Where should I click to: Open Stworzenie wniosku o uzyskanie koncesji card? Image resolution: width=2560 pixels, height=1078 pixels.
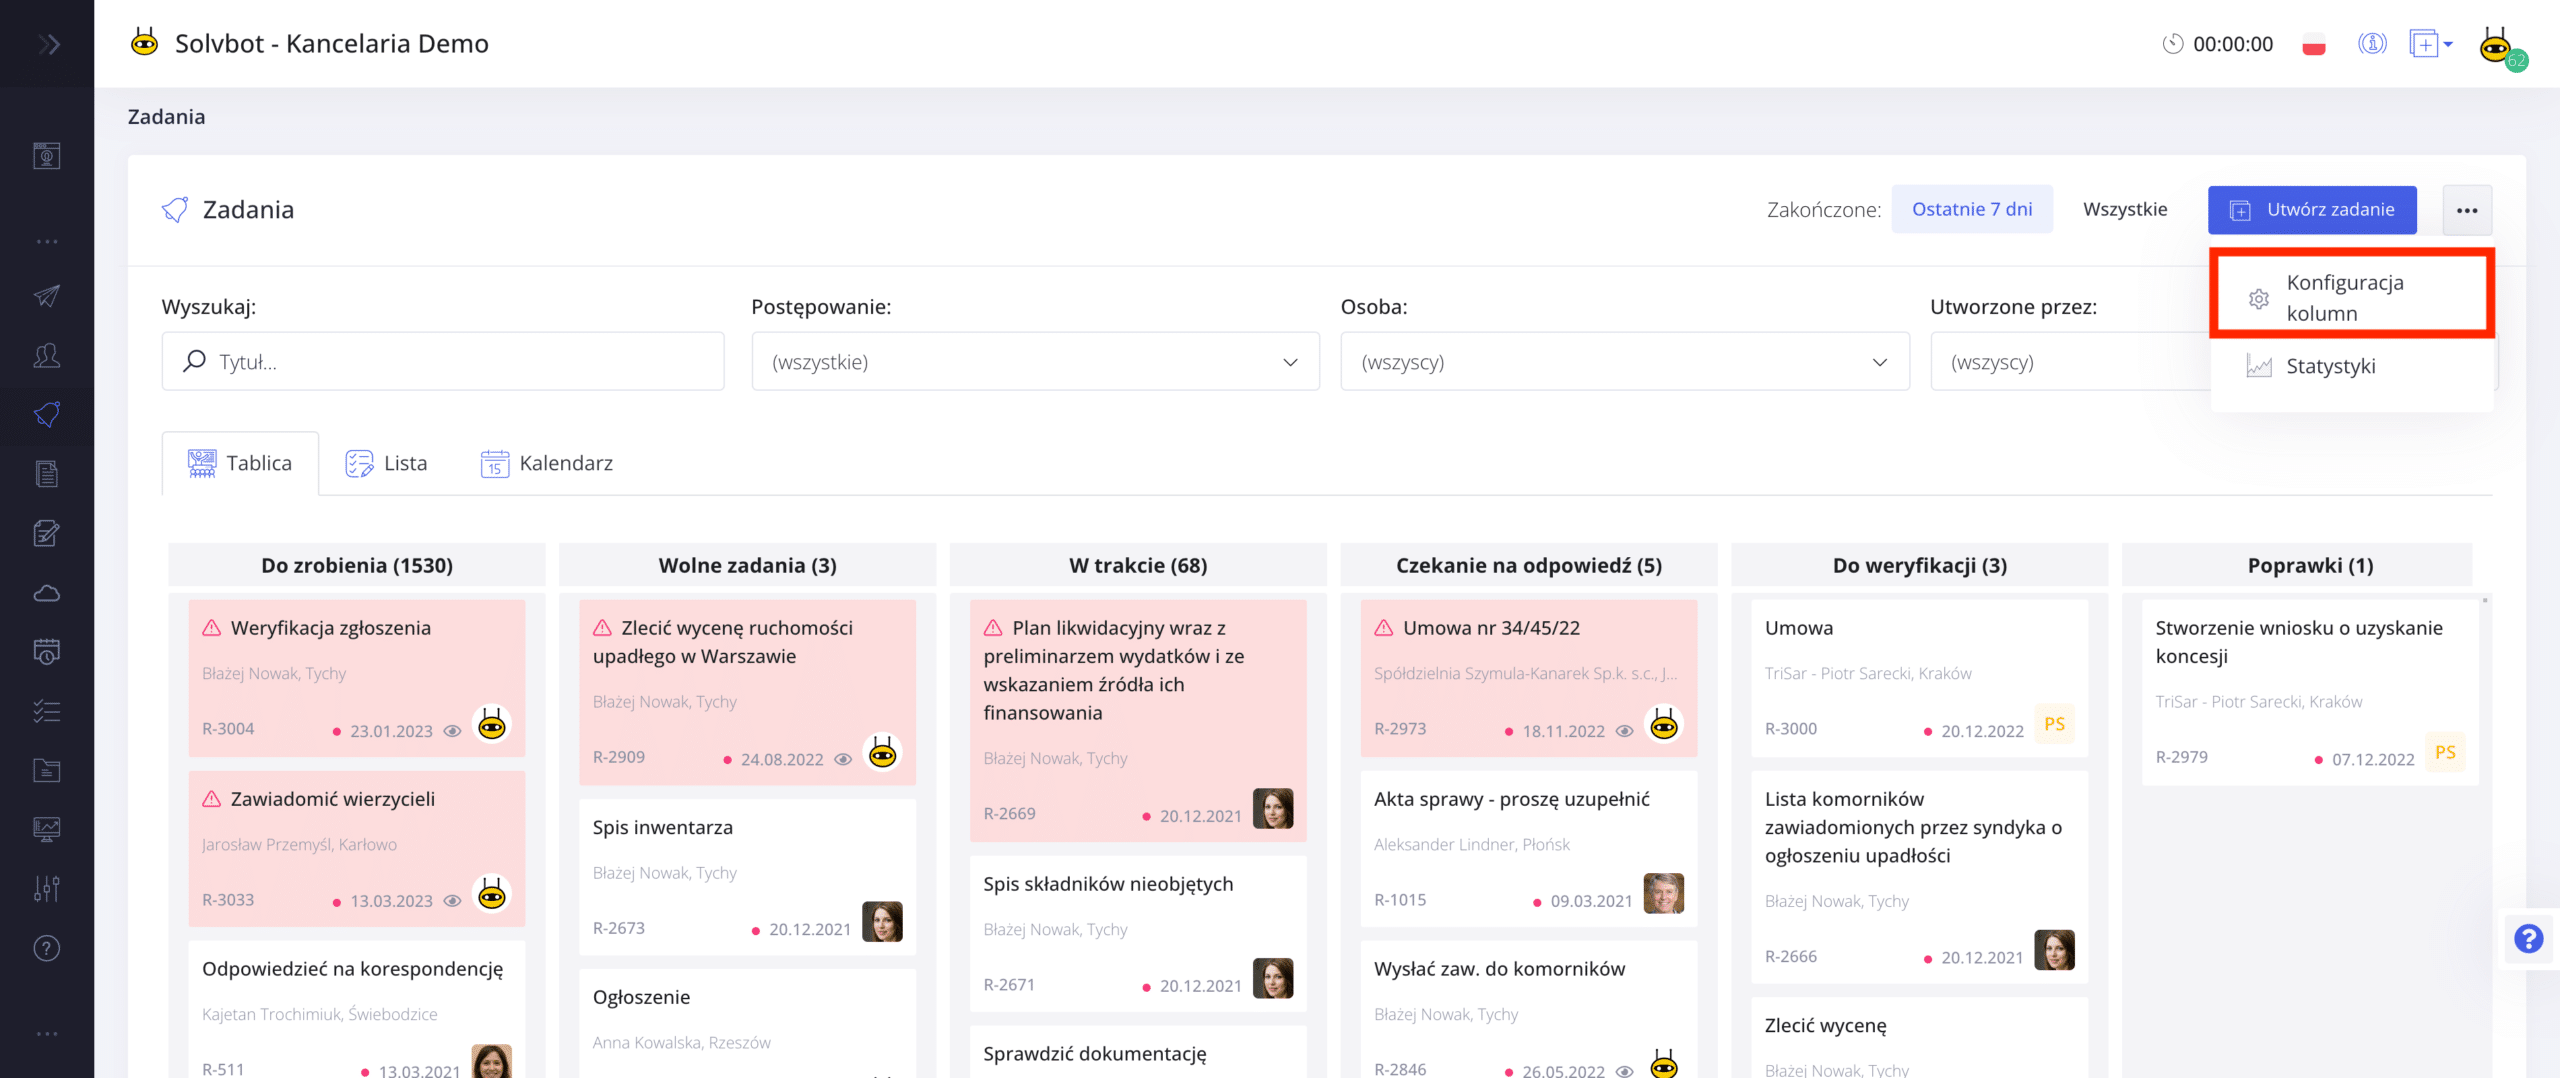coord(2310,692)
